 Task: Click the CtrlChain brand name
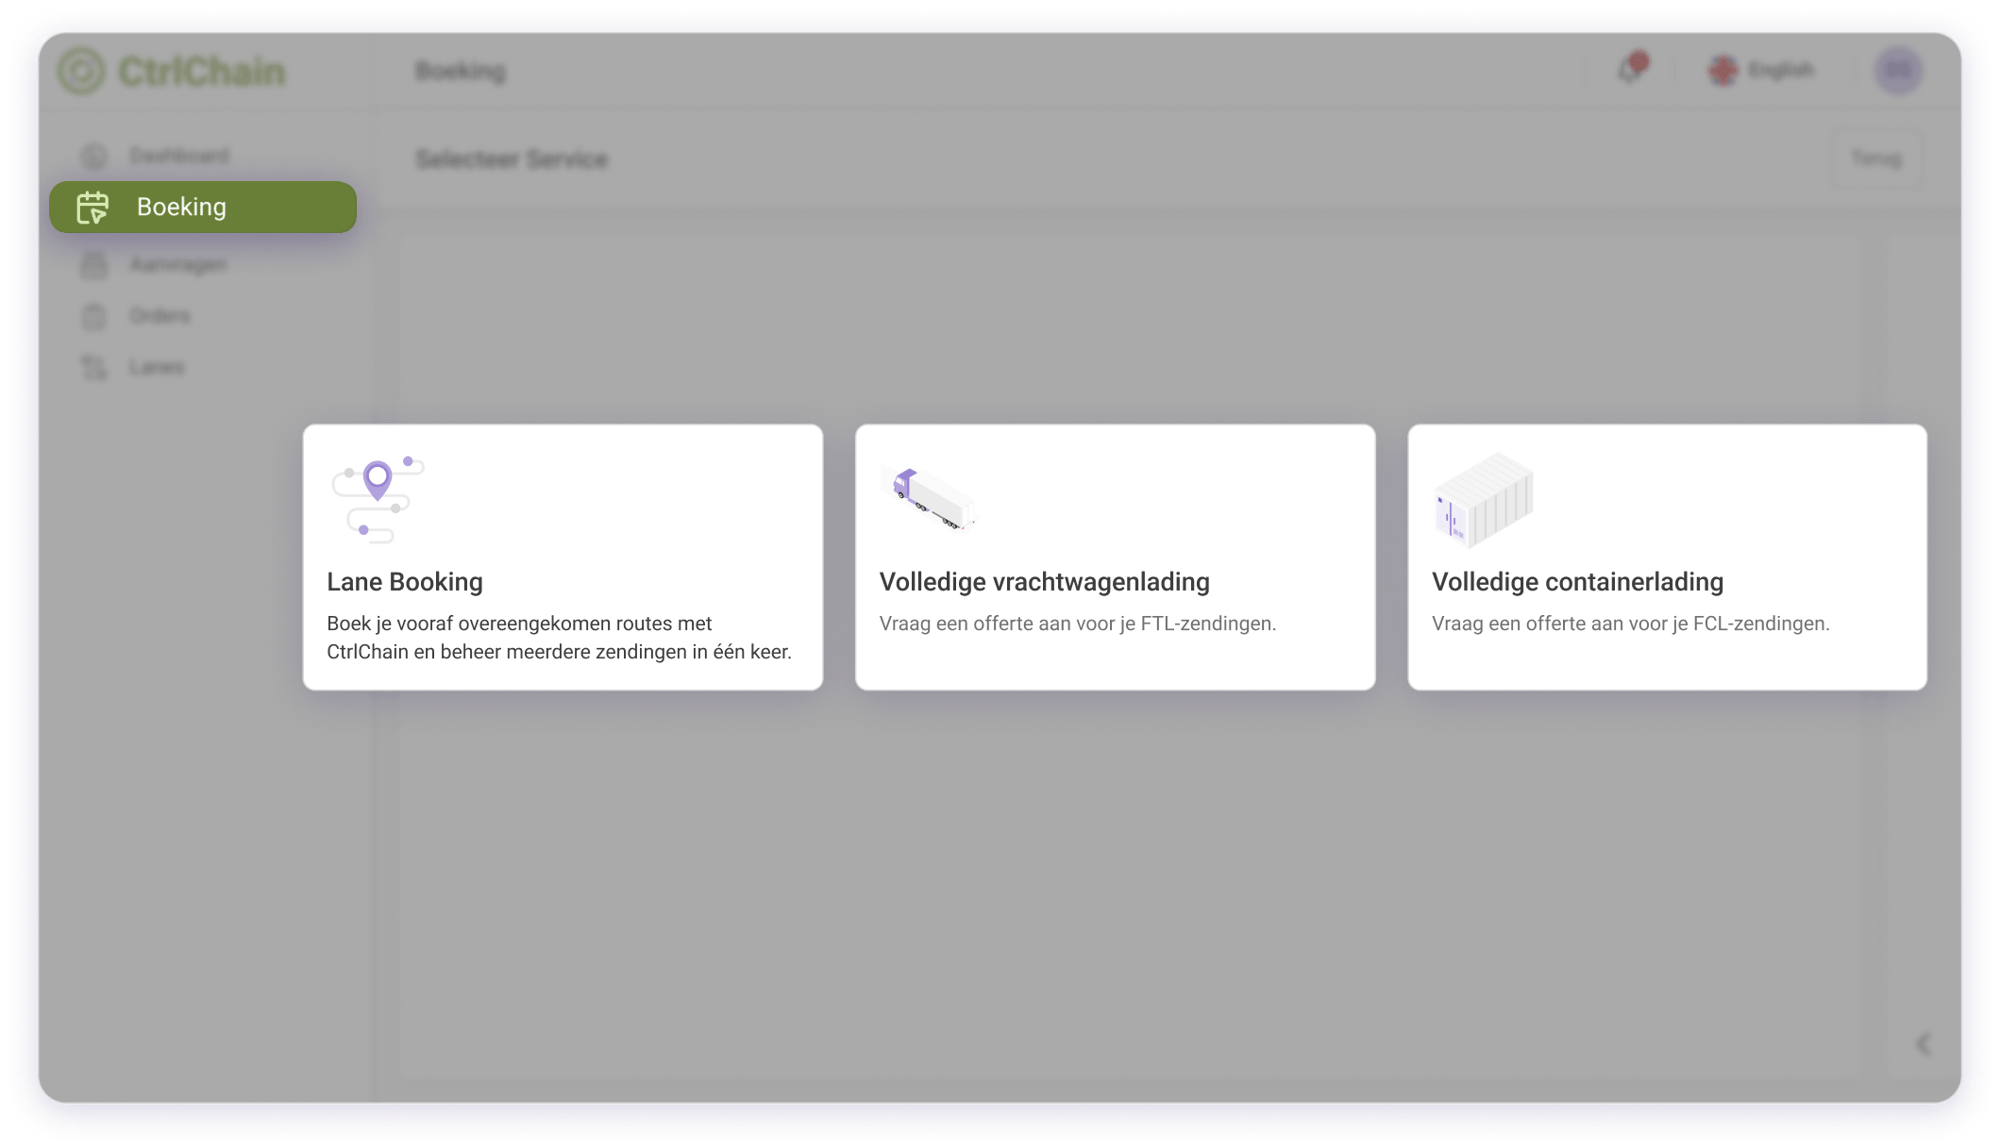point(202,71)
